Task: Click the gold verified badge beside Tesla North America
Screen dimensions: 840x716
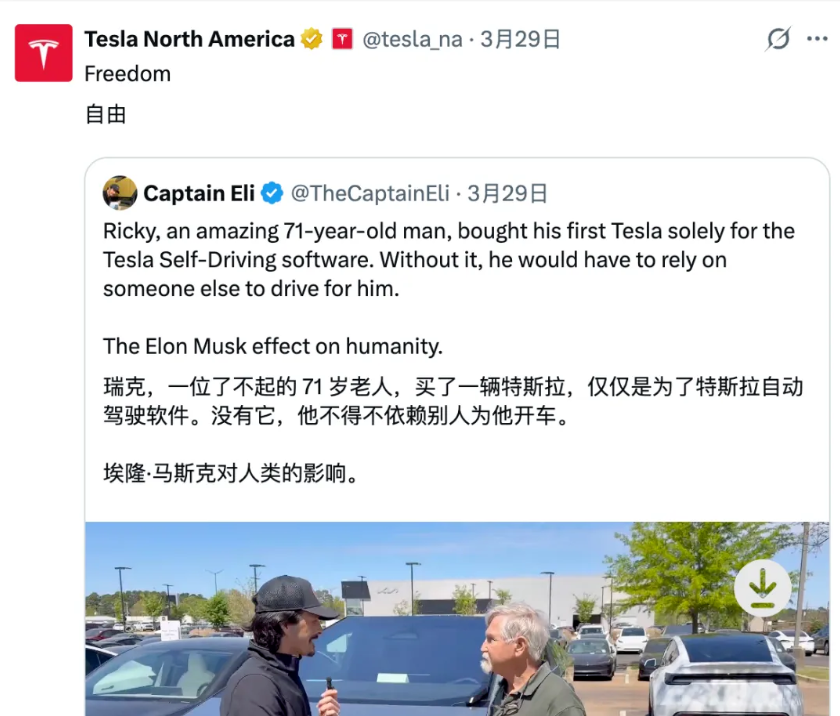Action: 312,40
